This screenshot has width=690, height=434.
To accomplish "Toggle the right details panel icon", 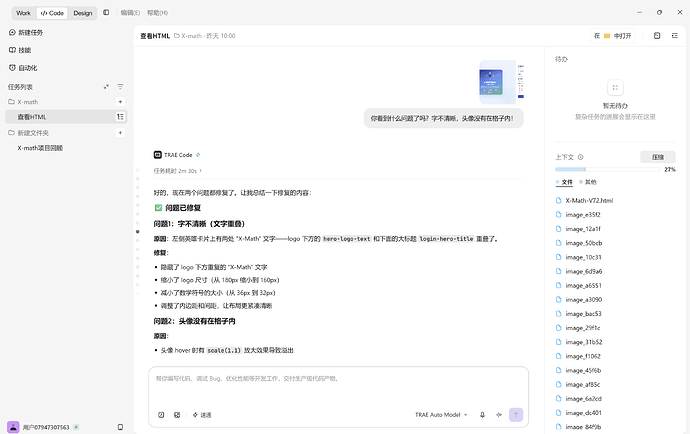I will pyautogui.click(x=675, y=36).
